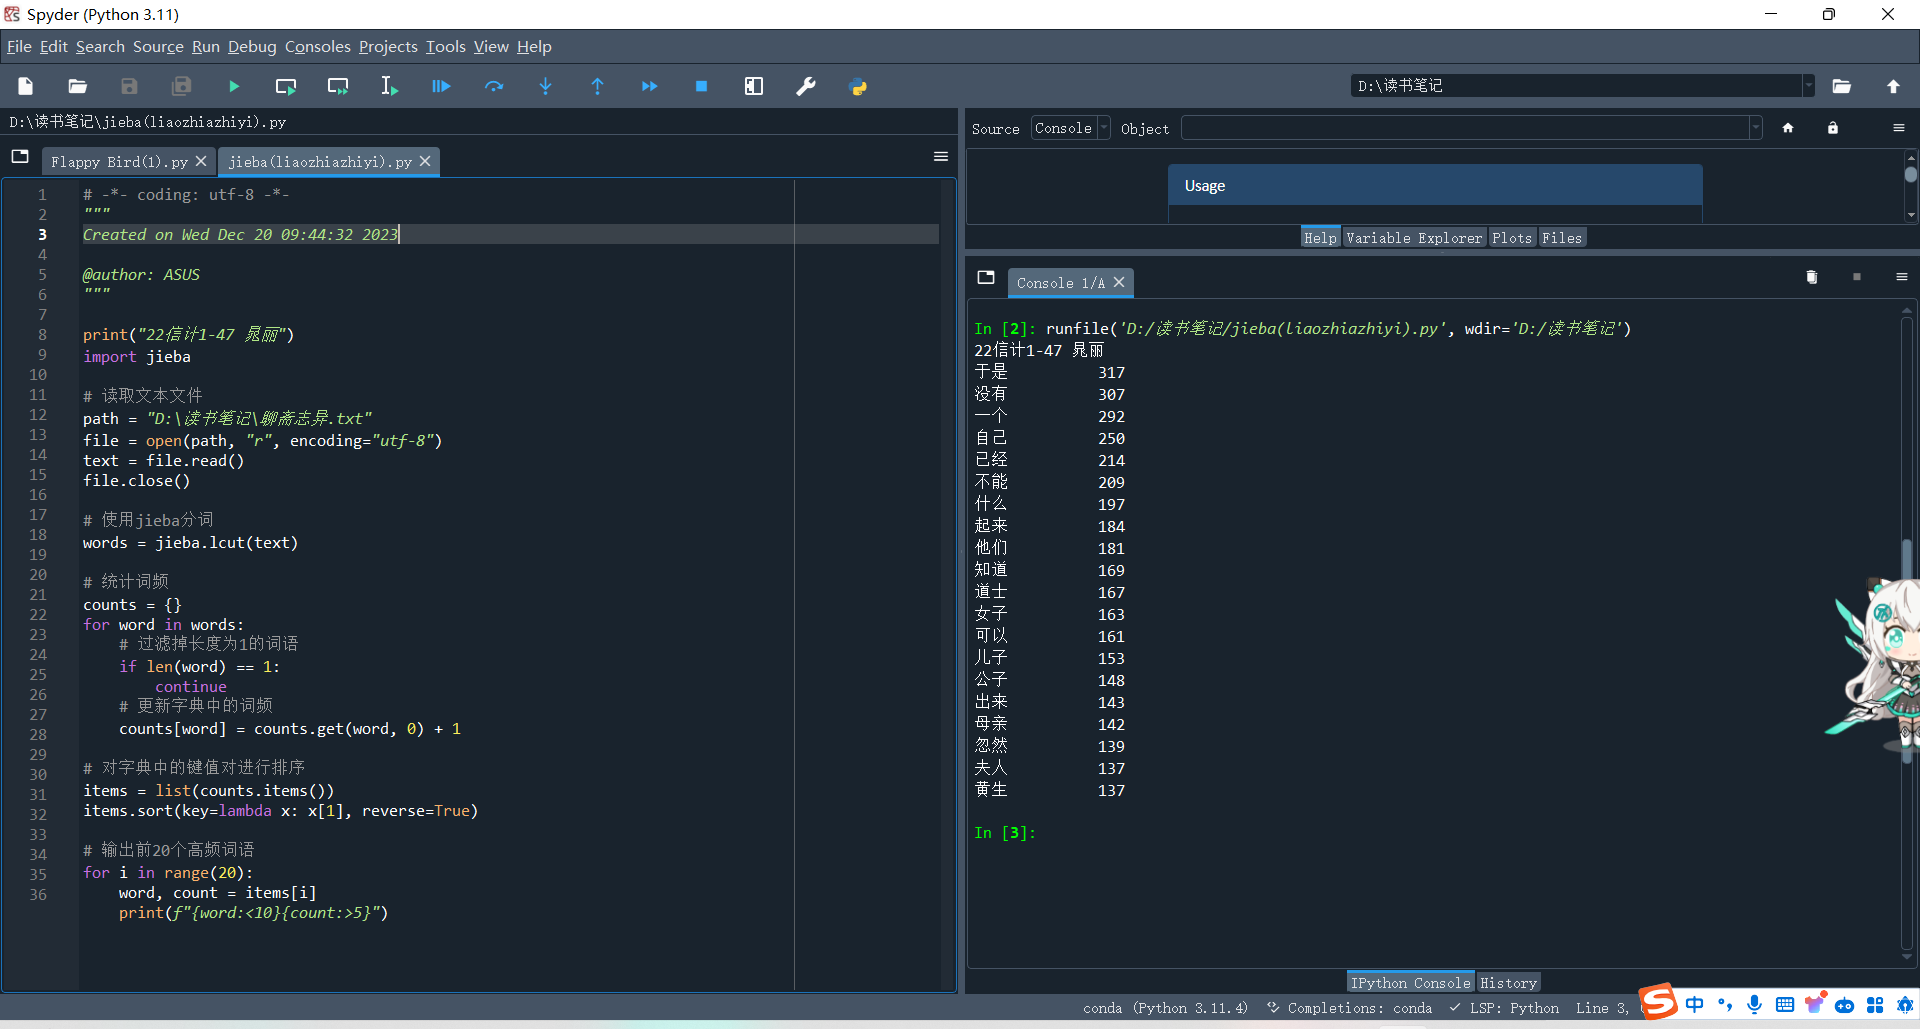This screenshot has width=1920, height=1029.
Task: Open the Consoles menu
Action: click(317, 47)
